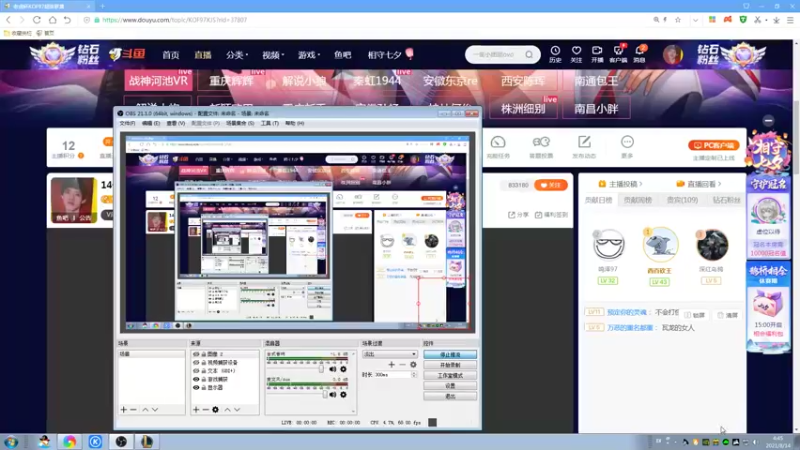This screenshot has height=450, width=800.
Task: Open OBS 工具(T) menu
Action: click(x=269, y=123)
